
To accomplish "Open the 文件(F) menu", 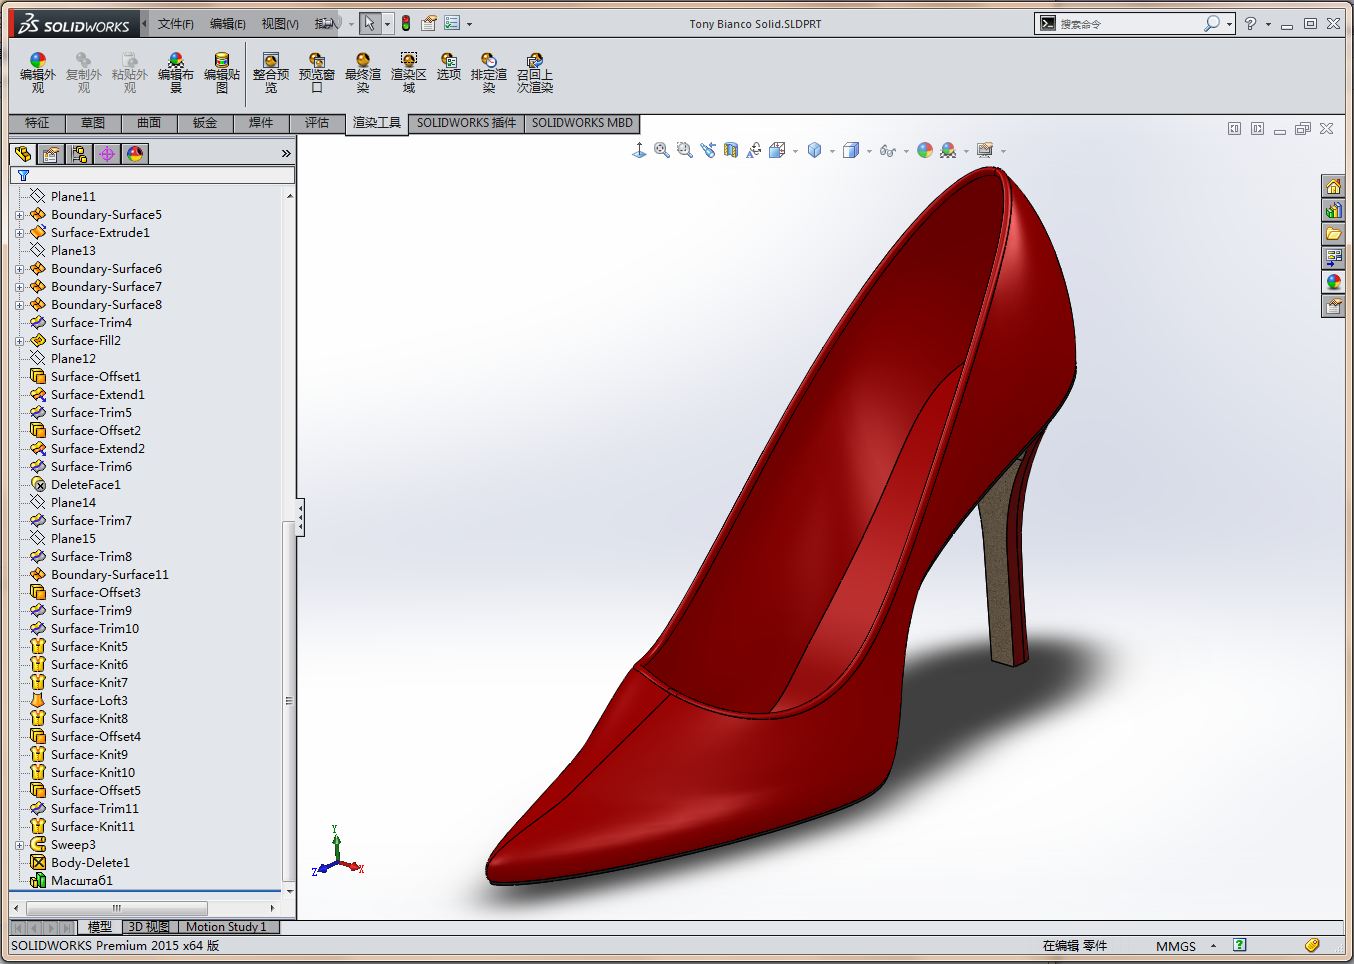I will pyautogui.click(x=175, y=24).
